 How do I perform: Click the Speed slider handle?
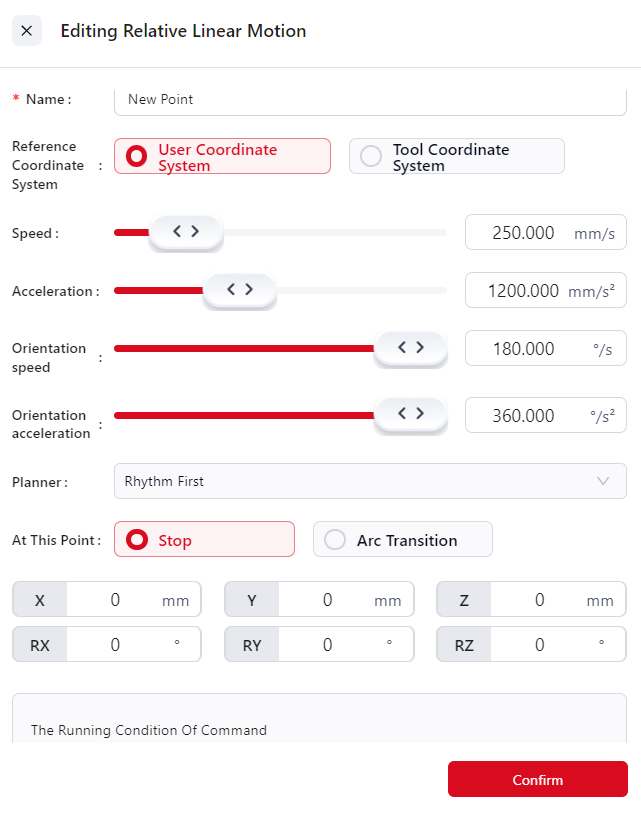point(186,232)
